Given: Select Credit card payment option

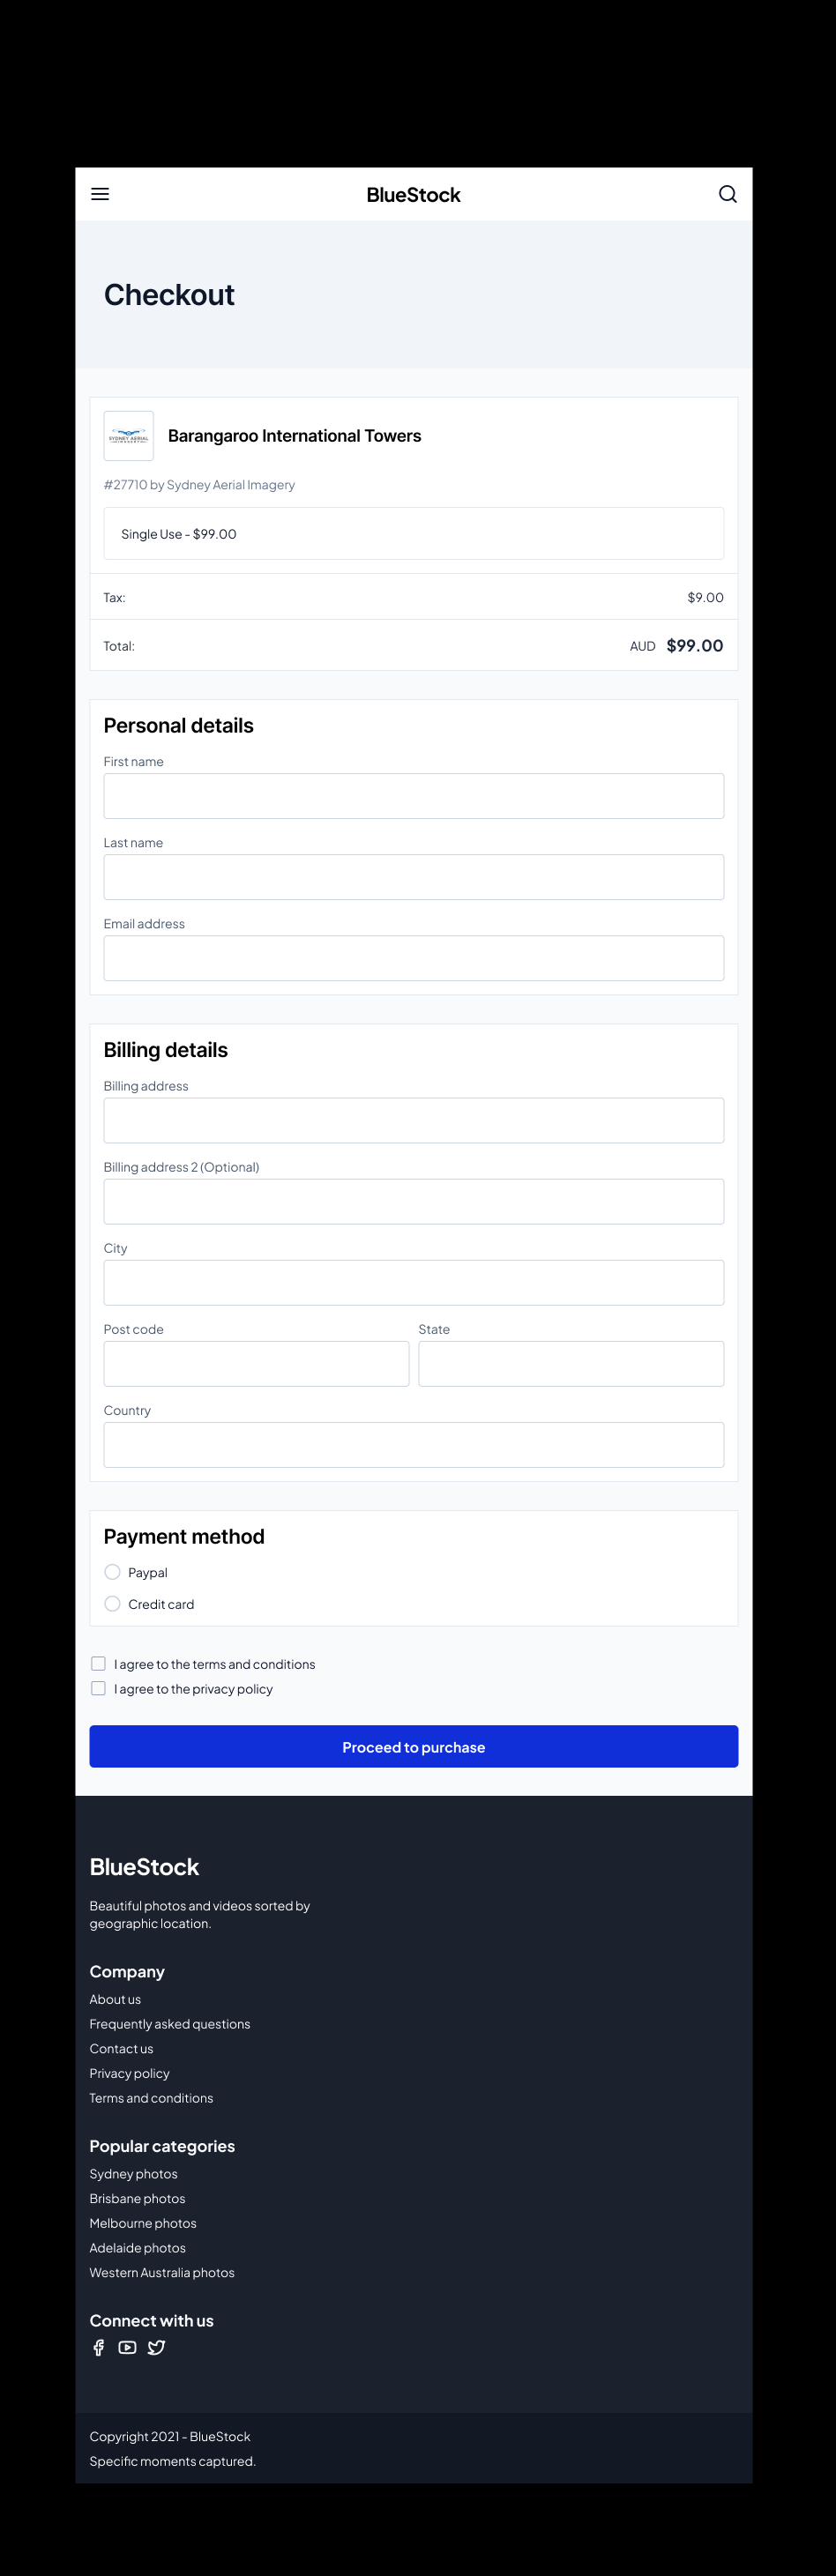Looking at the screenshot, I should 113,1603.
